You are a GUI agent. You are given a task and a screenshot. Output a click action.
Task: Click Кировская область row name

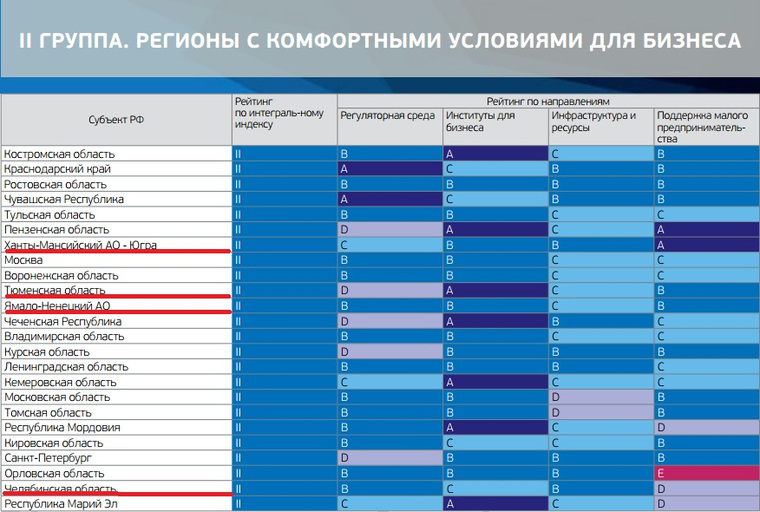[x=53, y=443]
